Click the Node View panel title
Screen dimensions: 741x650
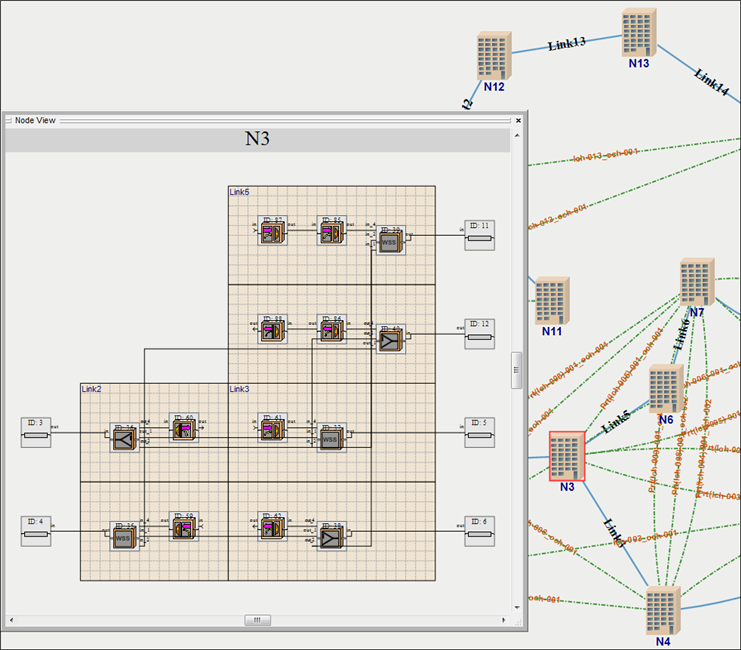click(35, 121)
